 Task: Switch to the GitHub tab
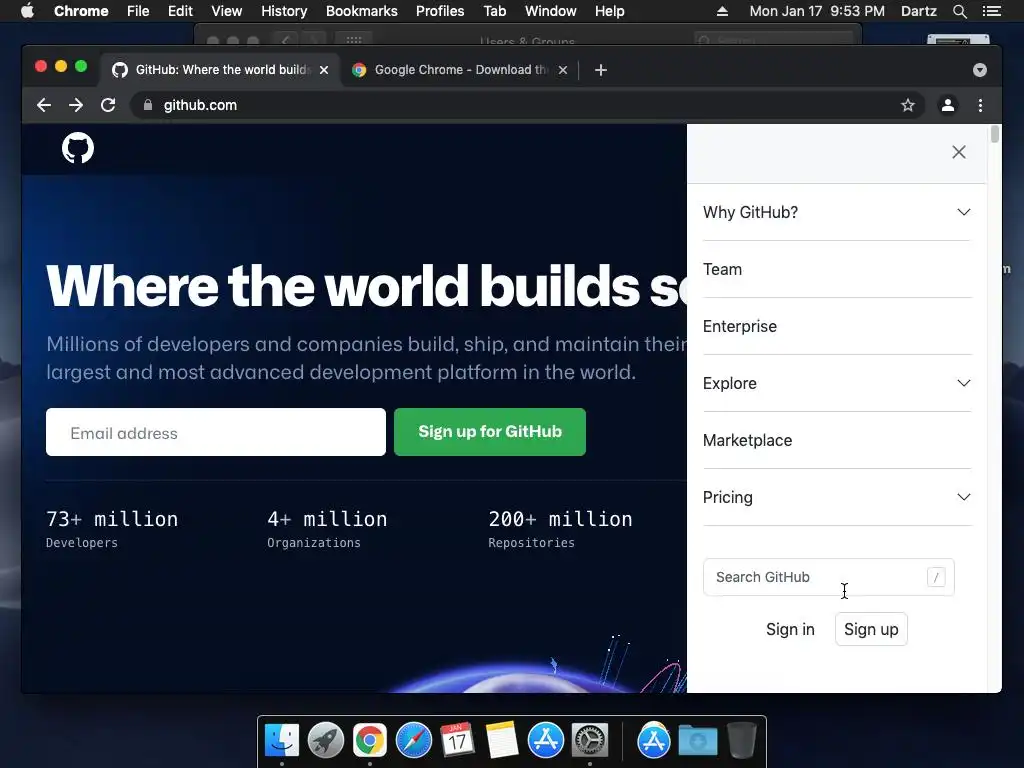(219, 70)
